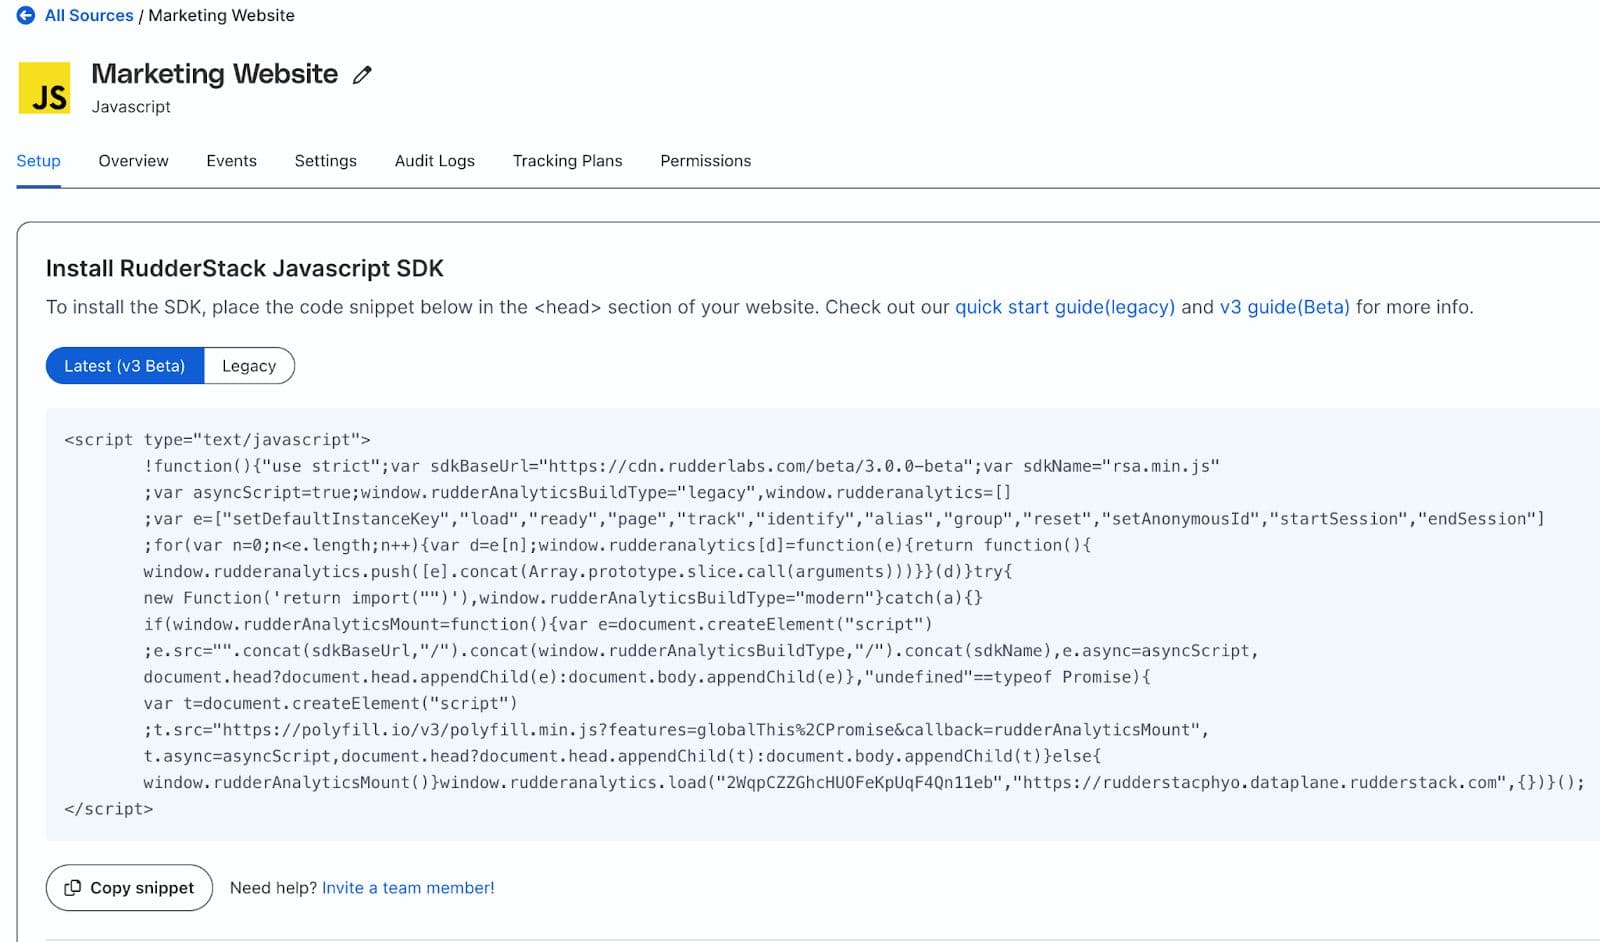The image size is (1600, 942).
Task: Follow the v3 guide(Beta) link
Action: (1284, 307)
